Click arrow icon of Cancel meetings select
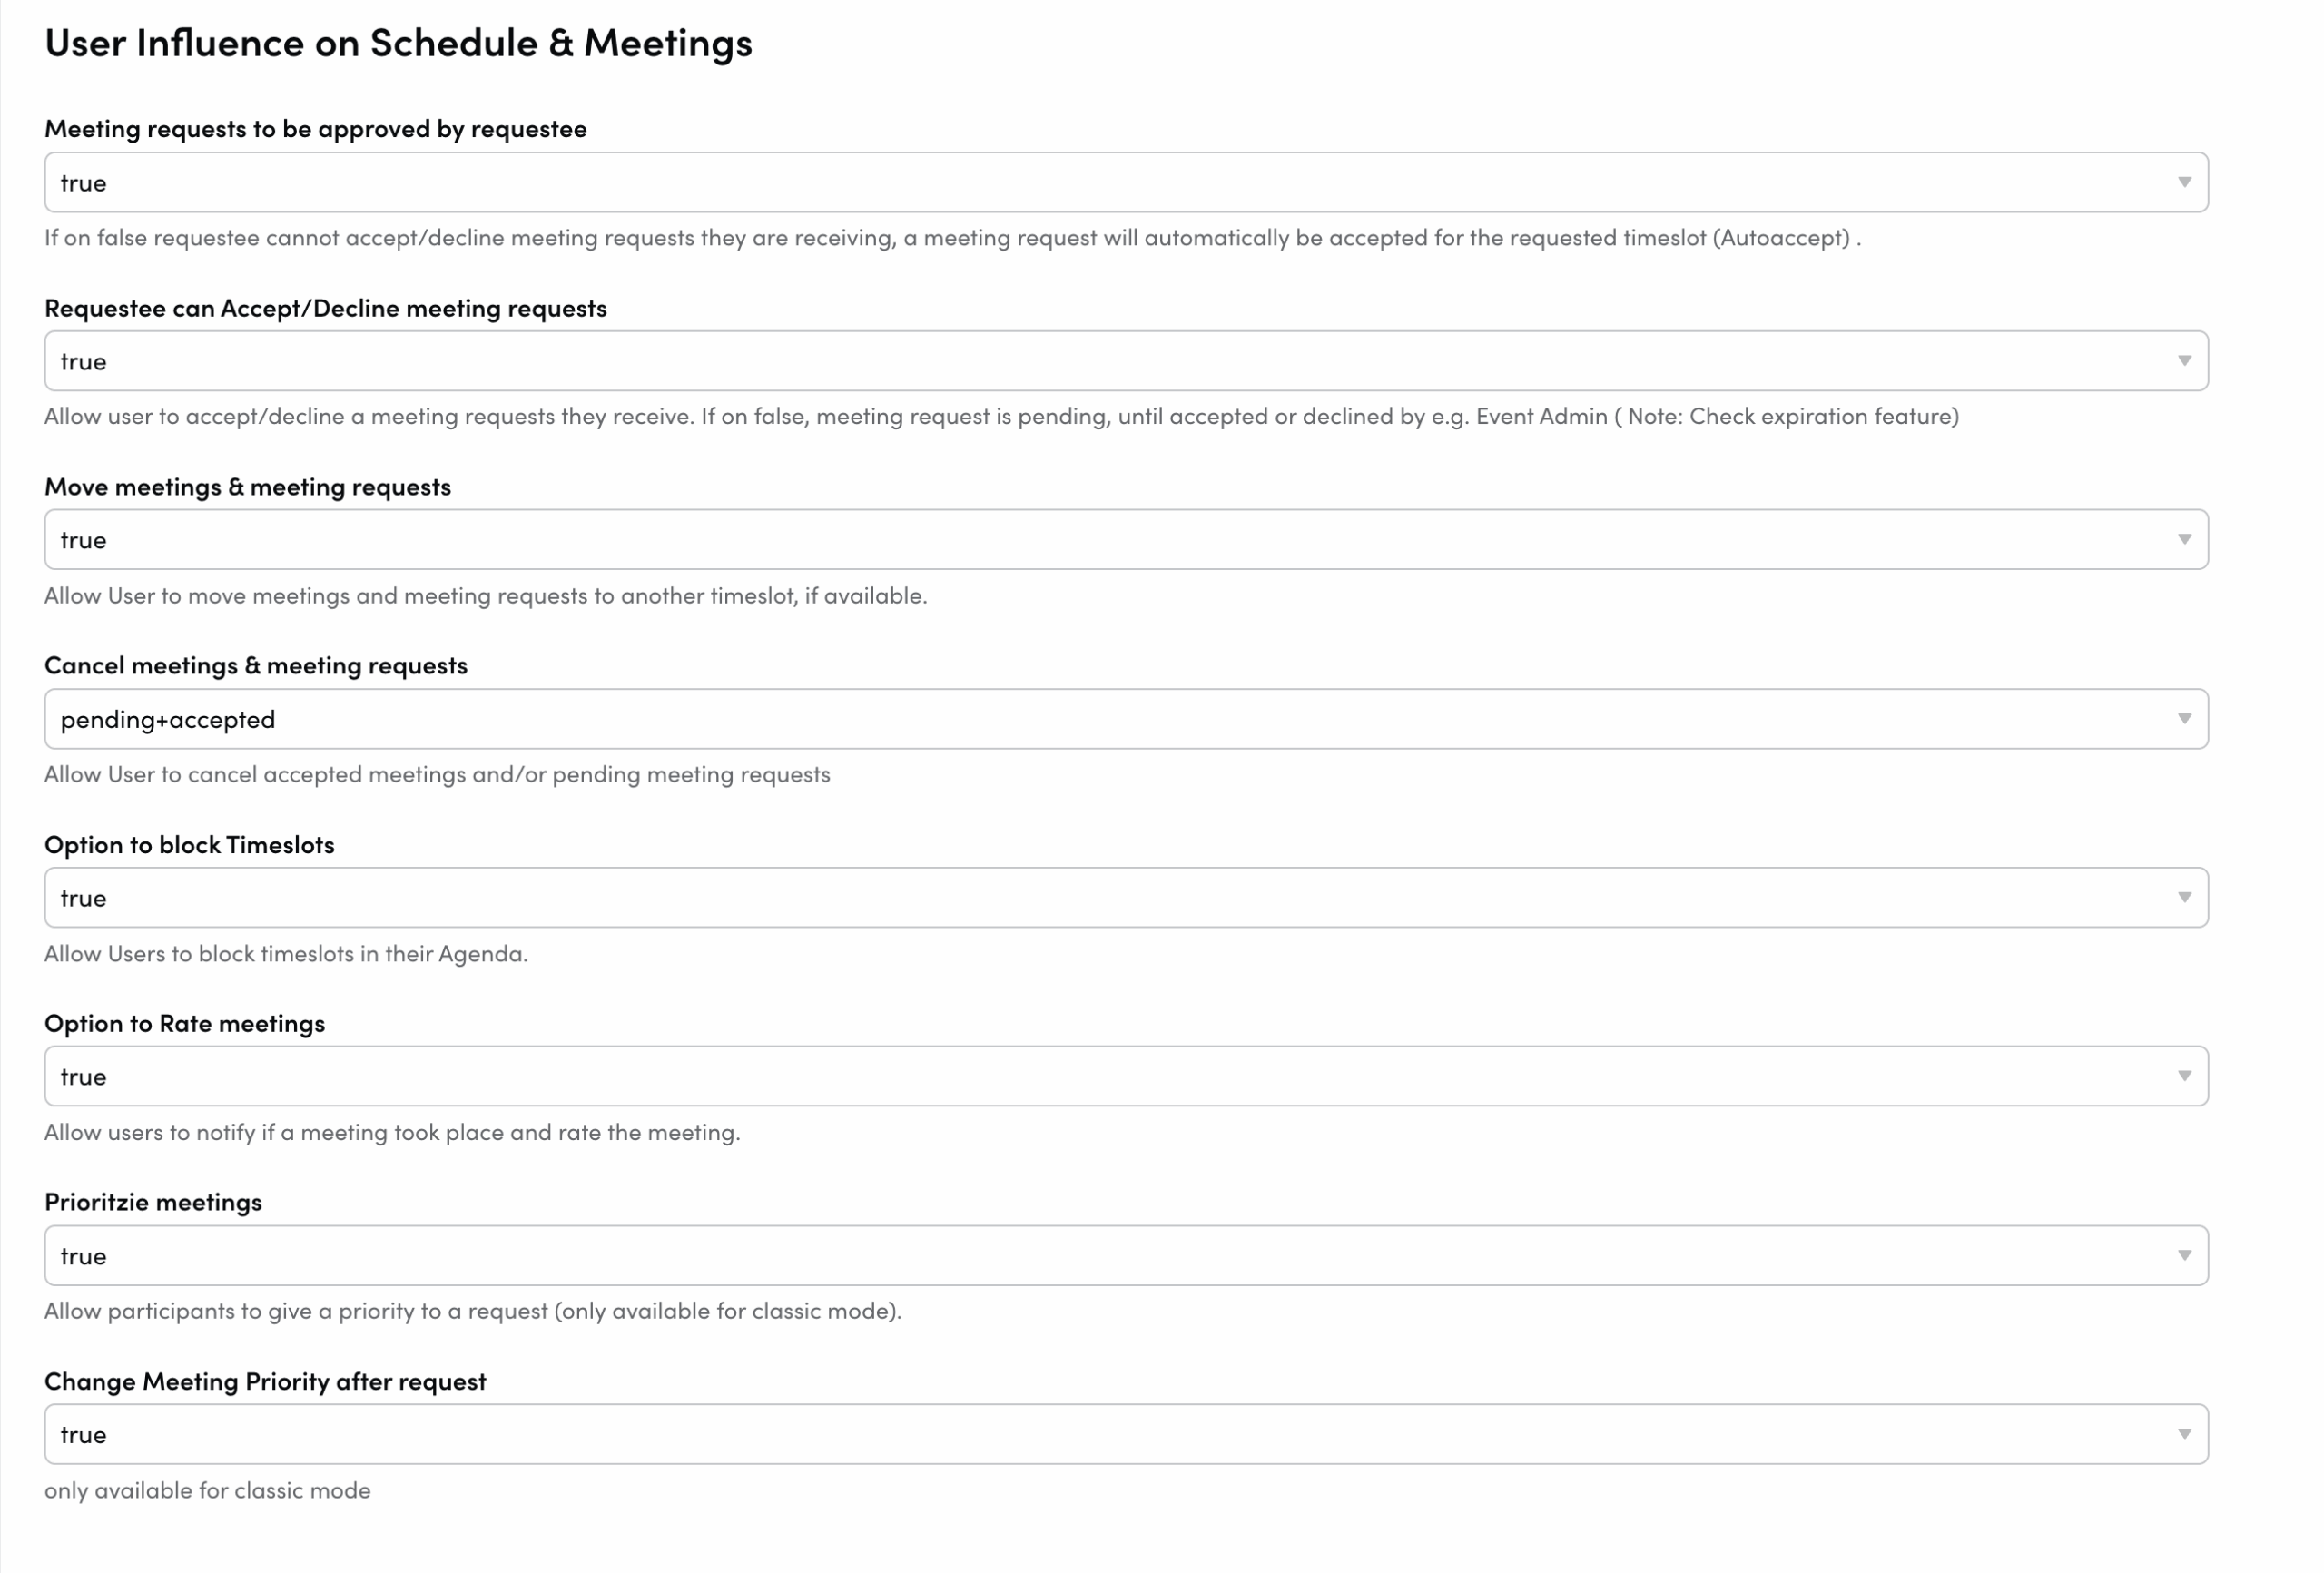Viewport: 2324px width, 1573px height. point(2184,719)
